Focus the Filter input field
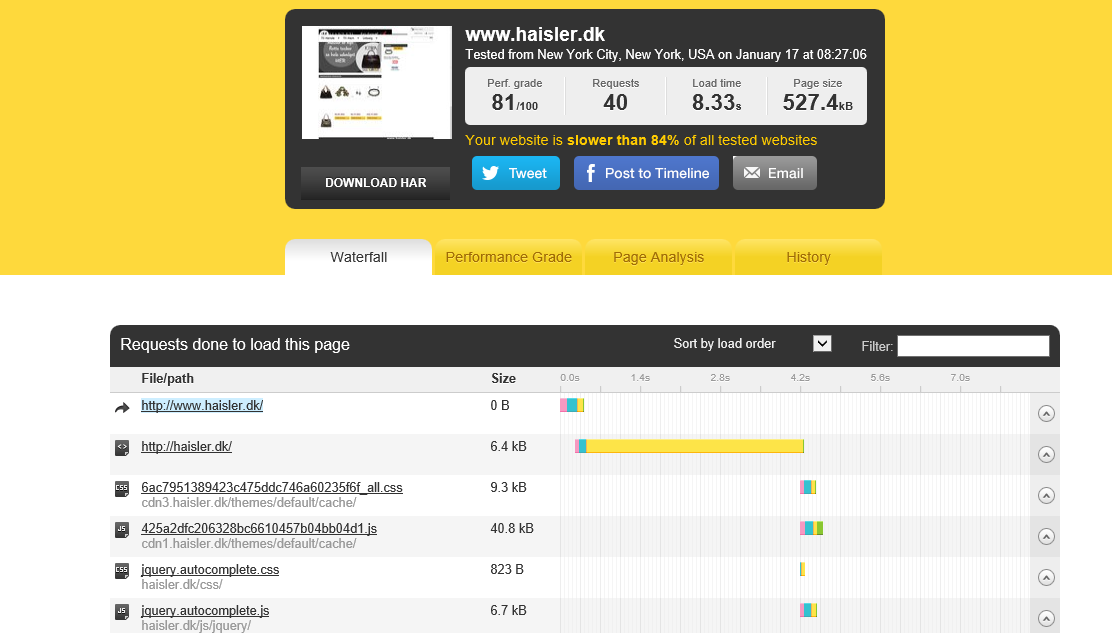The height and width of the screenshot is (633, 1112). (973, 346)
